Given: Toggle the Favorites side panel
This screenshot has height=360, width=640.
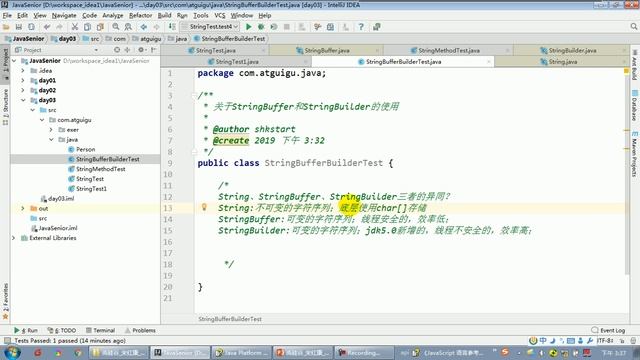Looking at the screenshot, I should (x=5, y=301).
